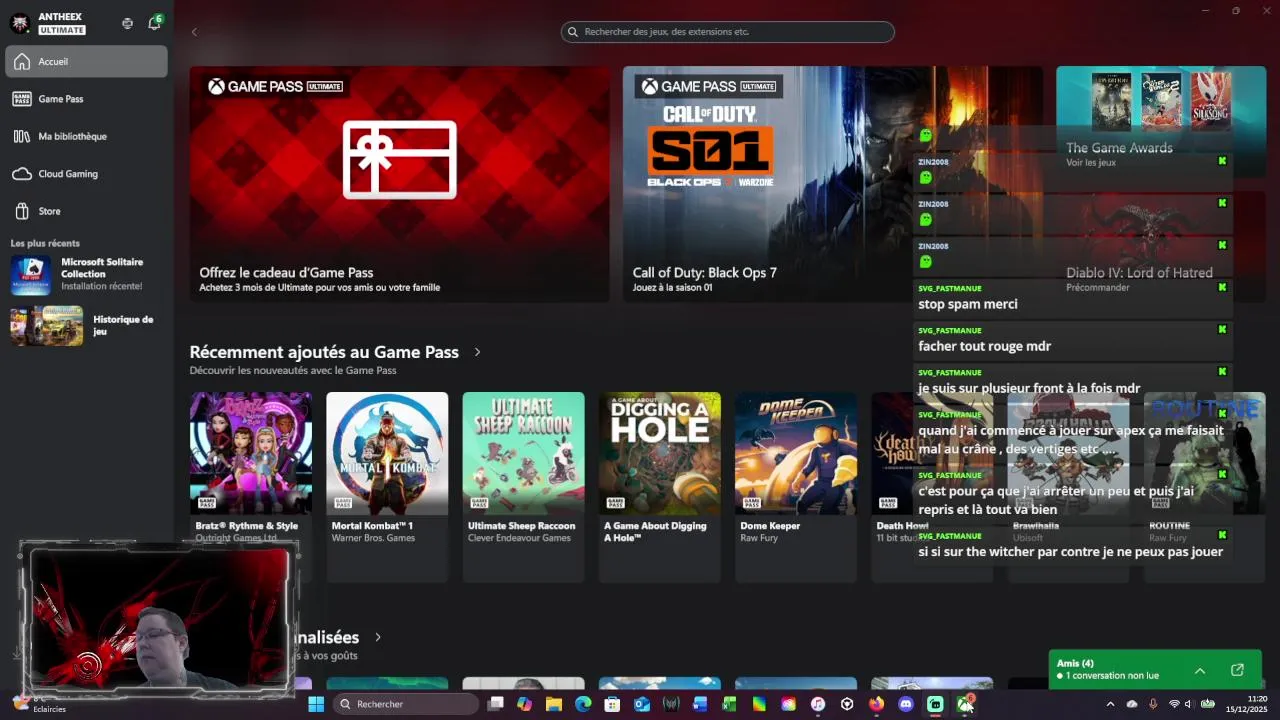The image size is (1280, 720).
Task: Pop out the Amis friends panel
Action: (x=1237, y=670)
